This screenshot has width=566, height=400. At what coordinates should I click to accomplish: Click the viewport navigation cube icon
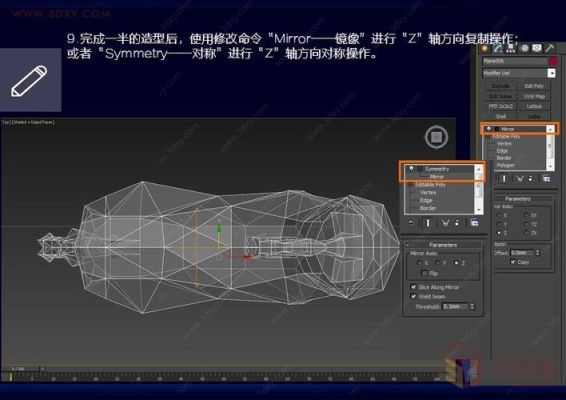436,137
